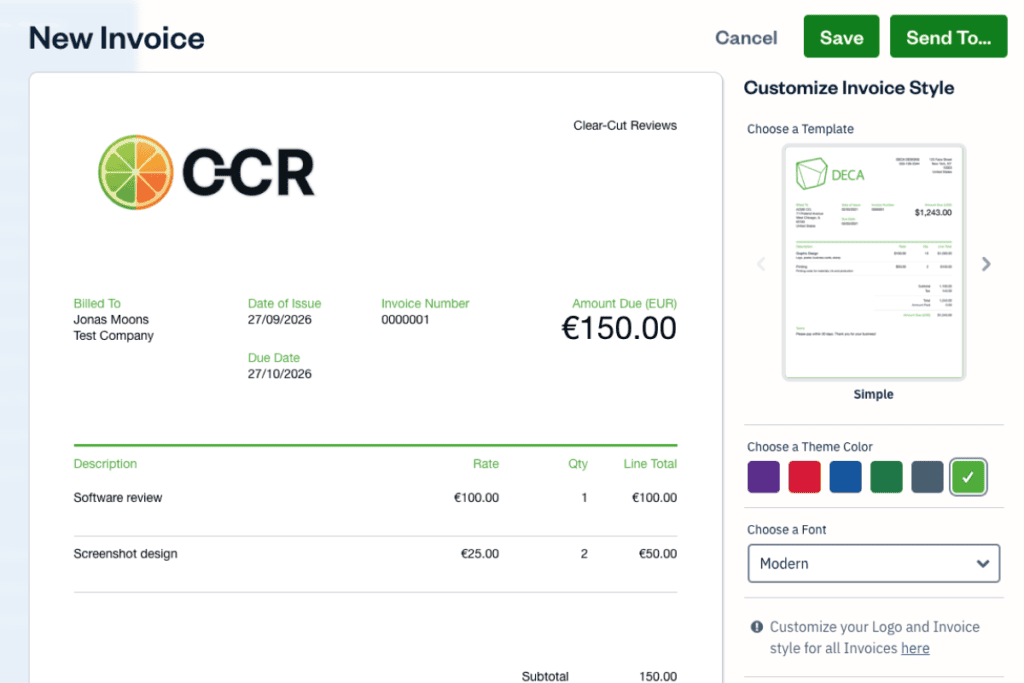The width and height of the screenshot is (1024, 683).
Task: Click the info icon beside Customize your Logo
Action: 756,627
